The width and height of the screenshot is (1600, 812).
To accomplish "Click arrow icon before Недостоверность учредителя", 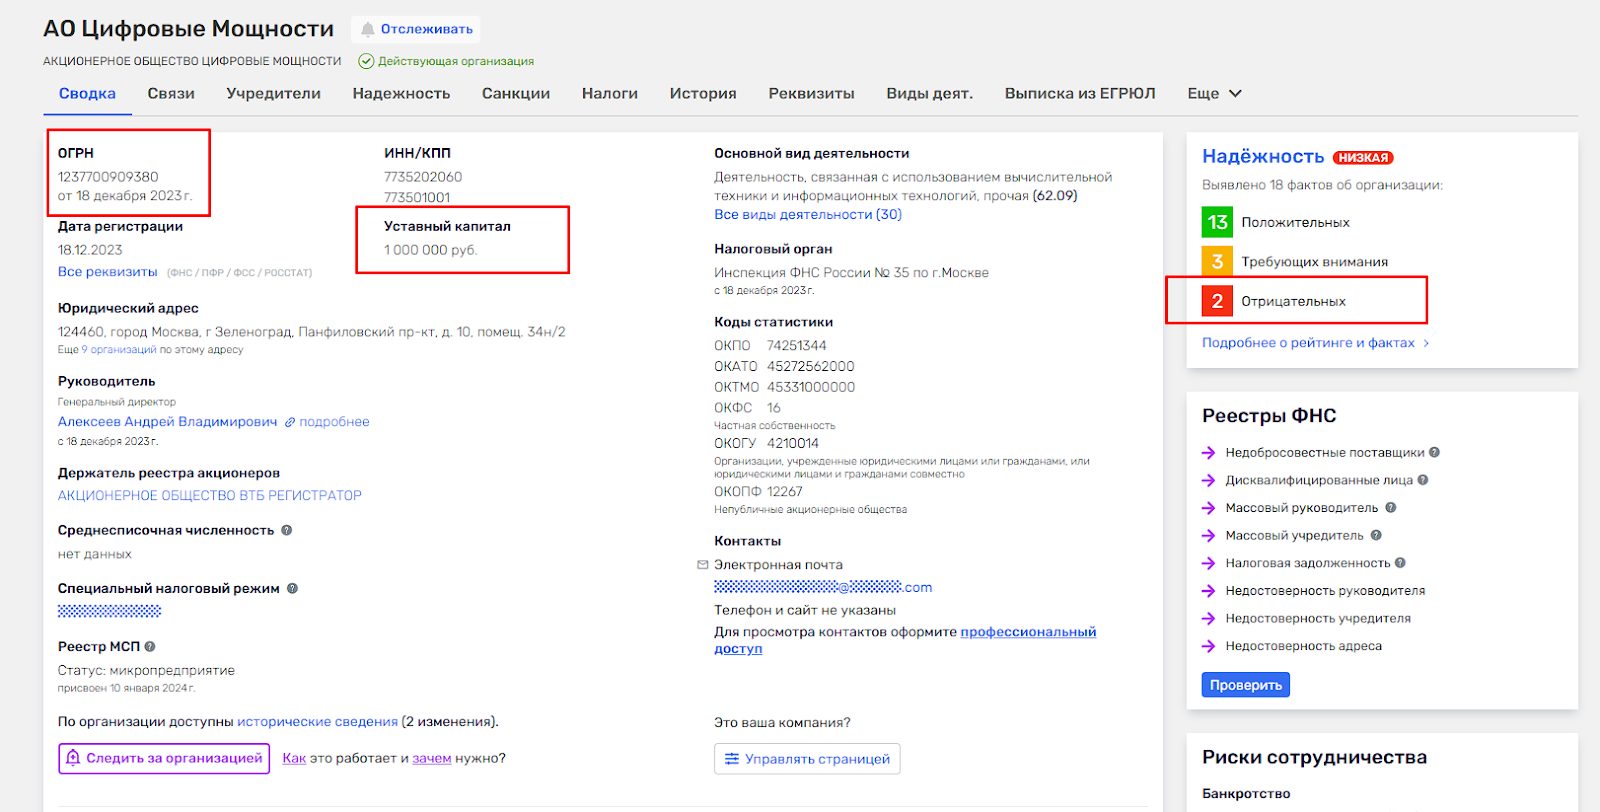I will tap(1208, 618).
